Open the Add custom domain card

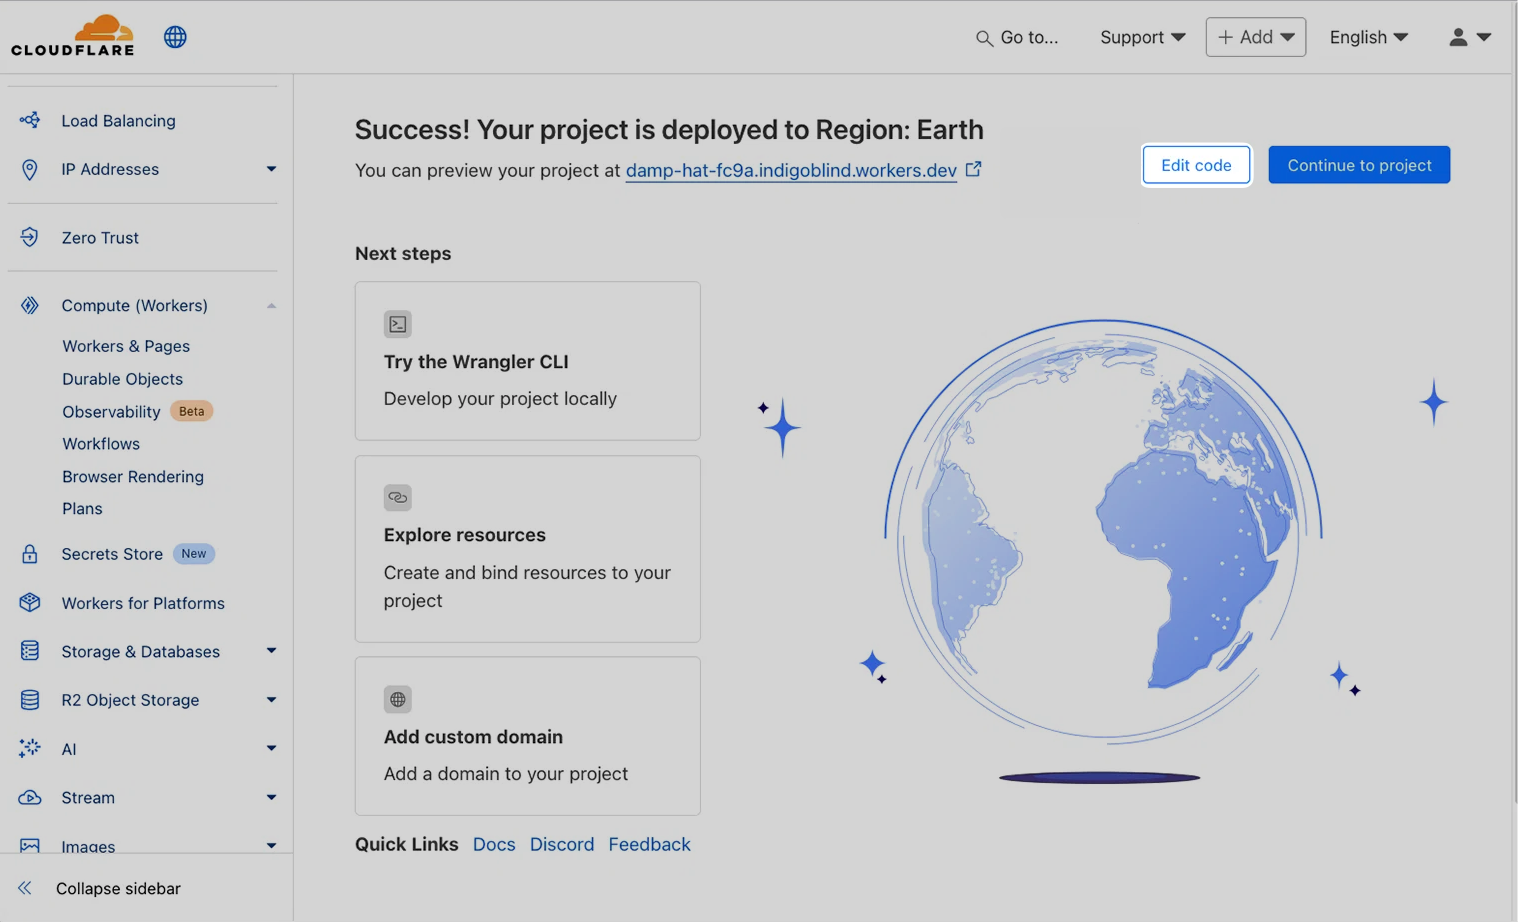528,736
